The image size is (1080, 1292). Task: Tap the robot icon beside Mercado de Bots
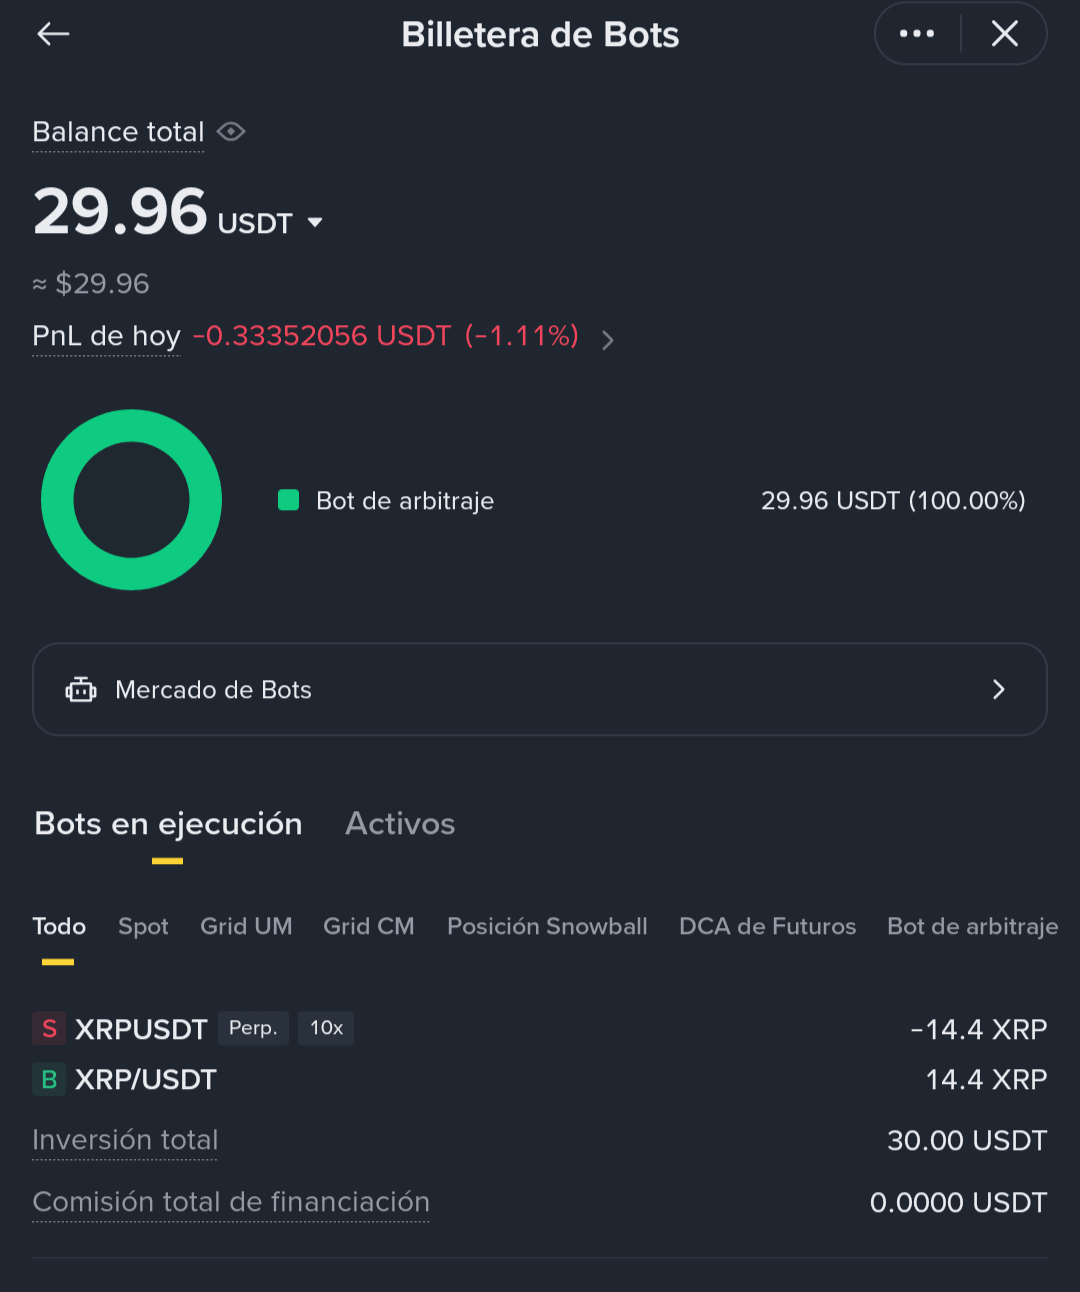[x=81, y=690]
